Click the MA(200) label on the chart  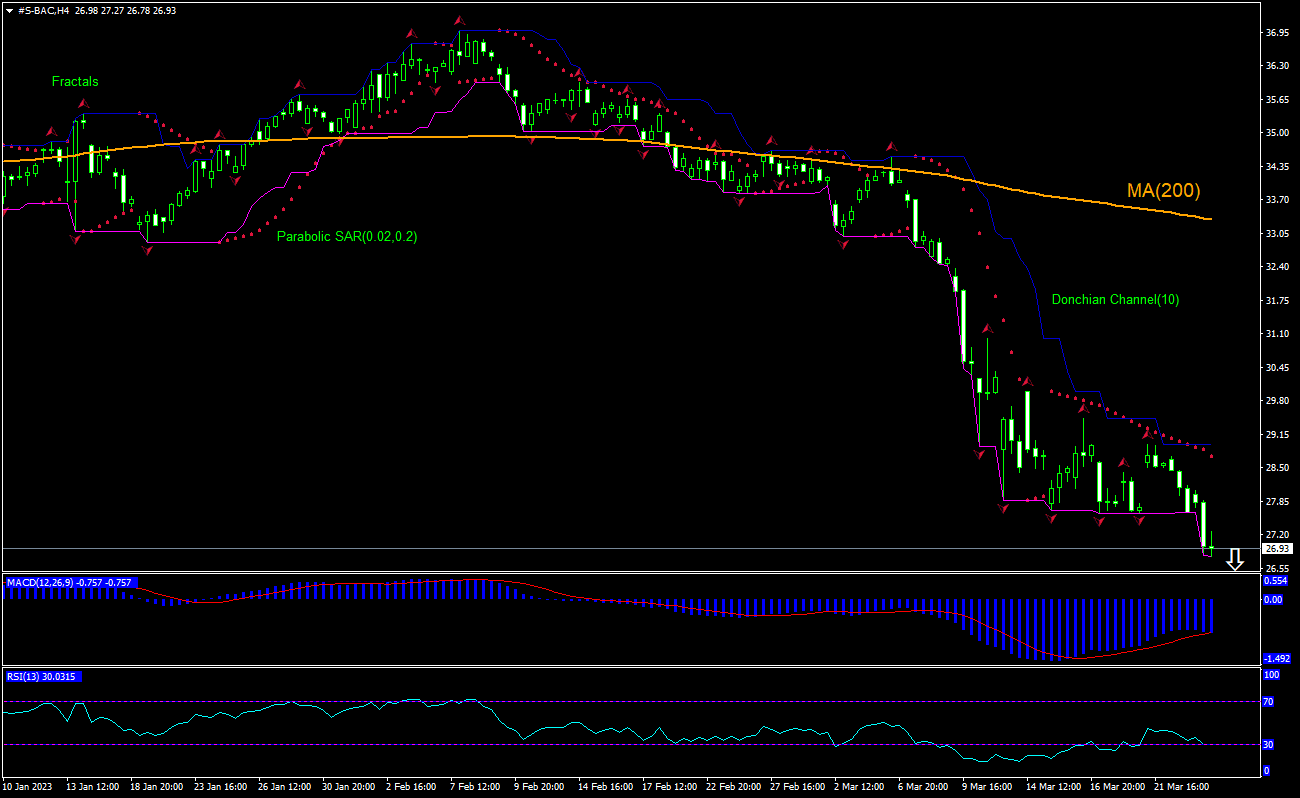1163,188
